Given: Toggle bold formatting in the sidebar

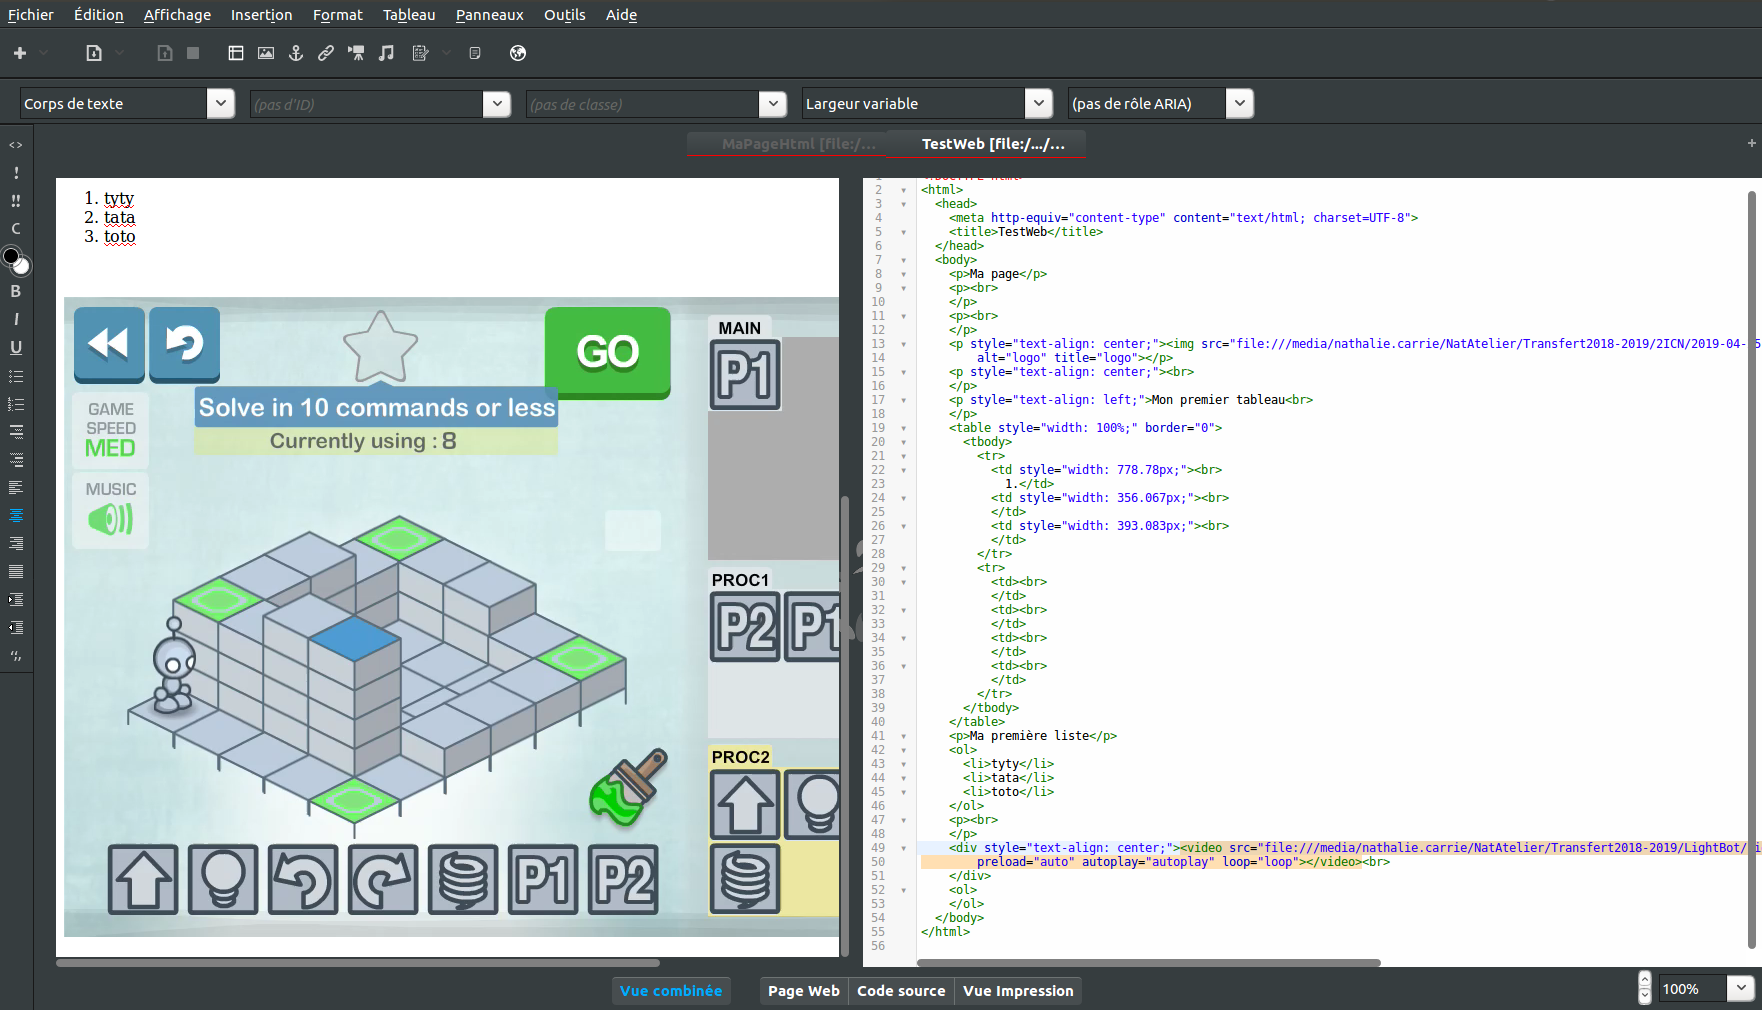Looking at the screenshot, I should coord(15,291).
